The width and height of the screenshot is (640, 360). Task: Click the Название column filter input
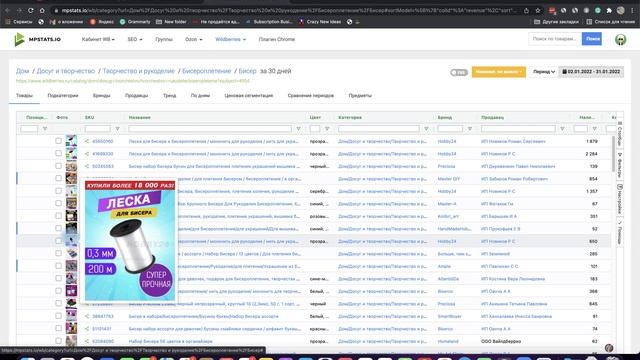(x=210, y=129)
